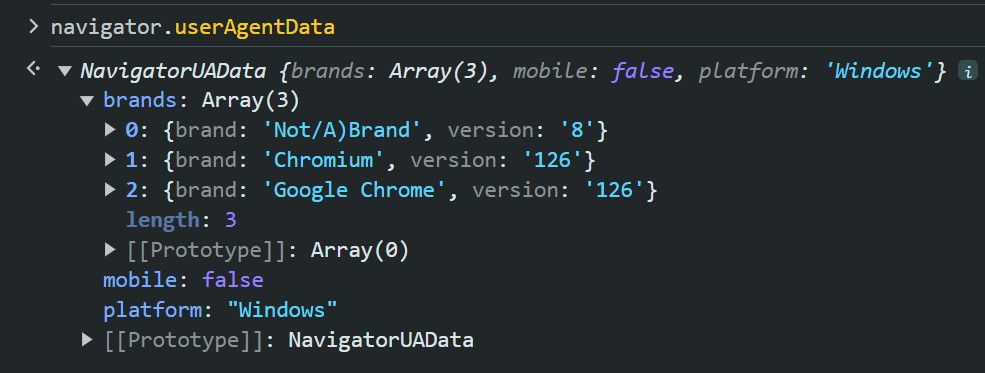Click the navigator.userAgentData command text
The image size is (985, 373).
pos(193,28)
